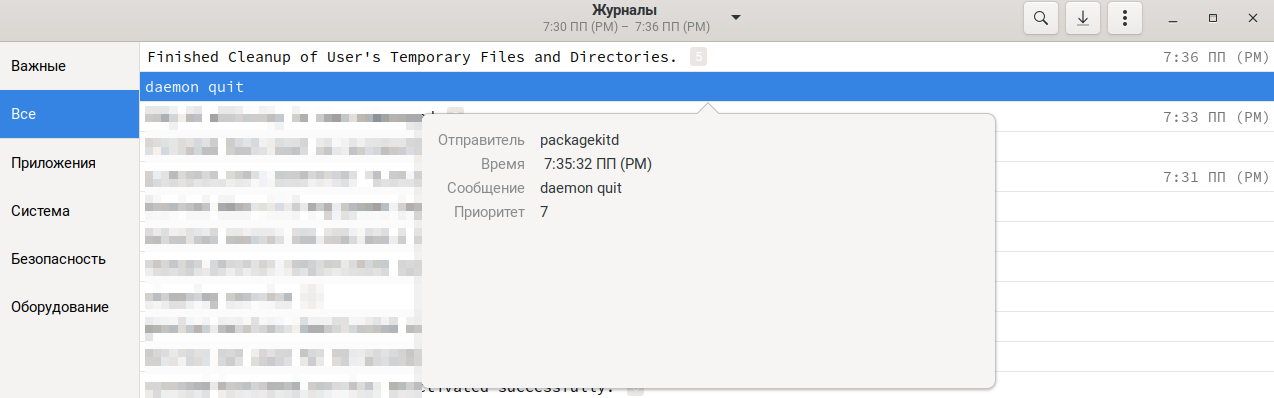
Task: Export logs with the download icon
Action: coord(1083,18)
